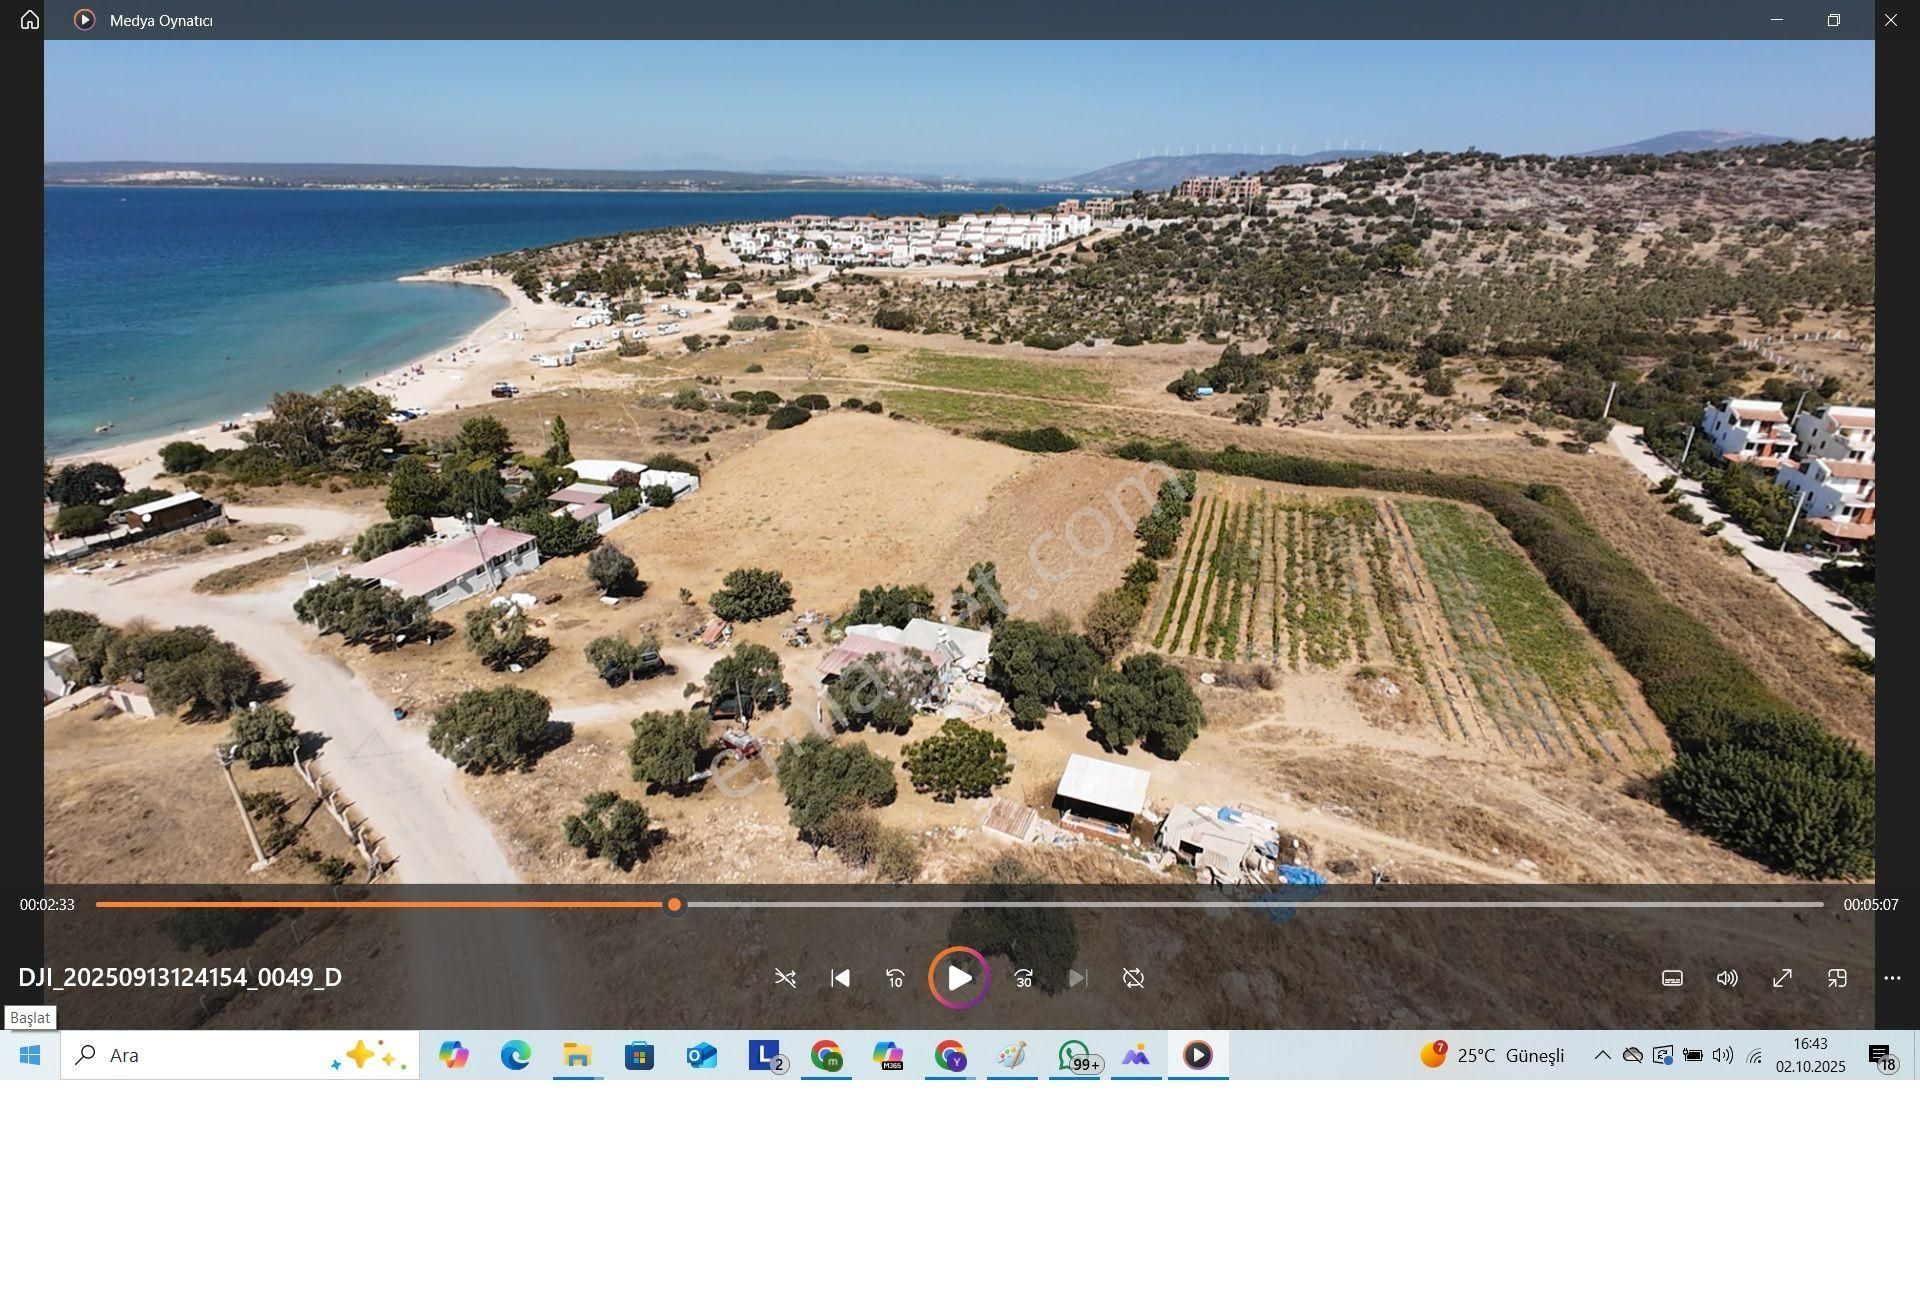Screen dimensions: 1920x1298
Task: Open WhatsApp from taskbar
Action: click(x=1074, y=1055)
